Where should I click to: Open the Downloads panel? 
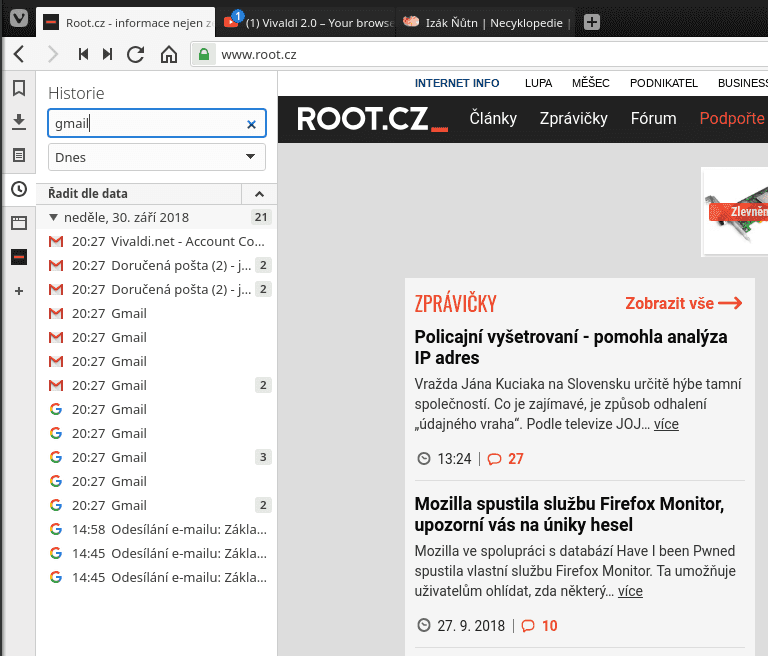(19, 121)
